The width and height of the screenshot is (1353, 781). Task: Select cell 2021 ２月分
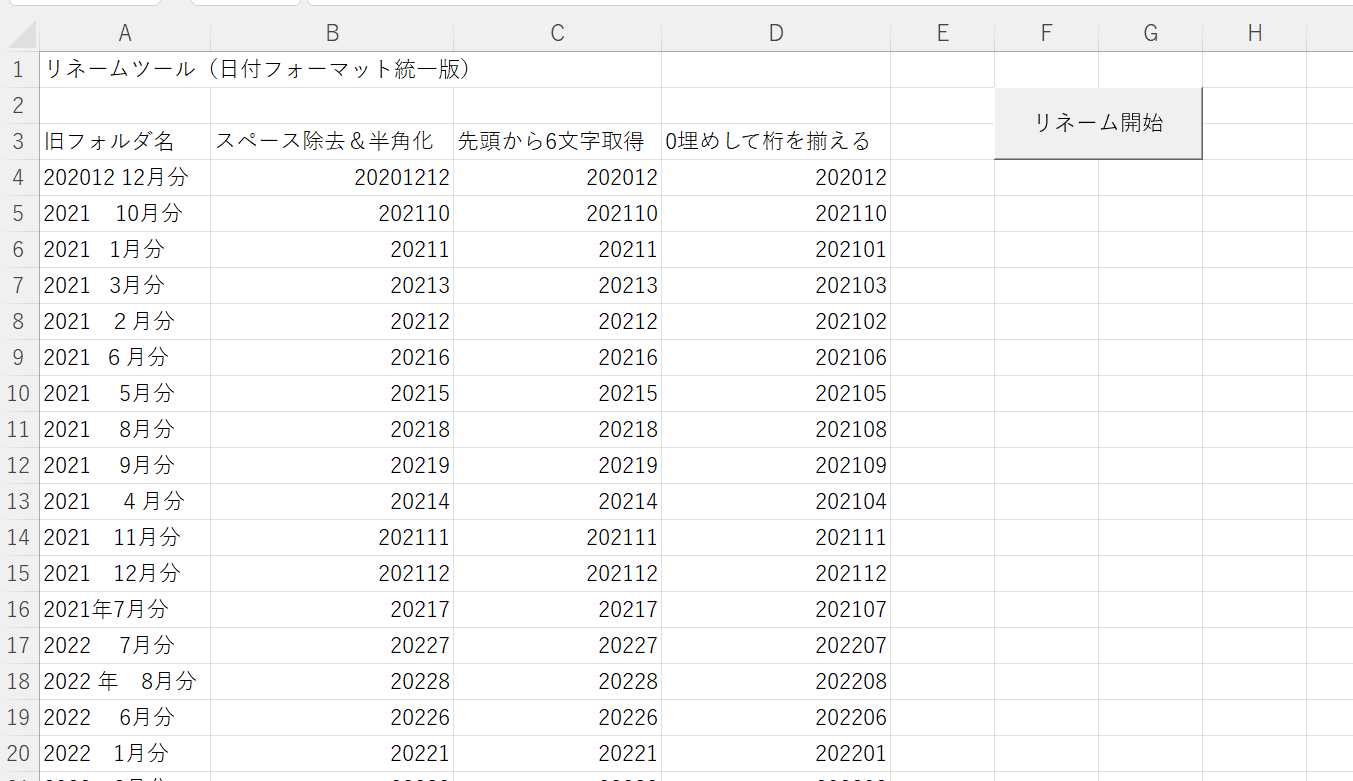point(125,322)
